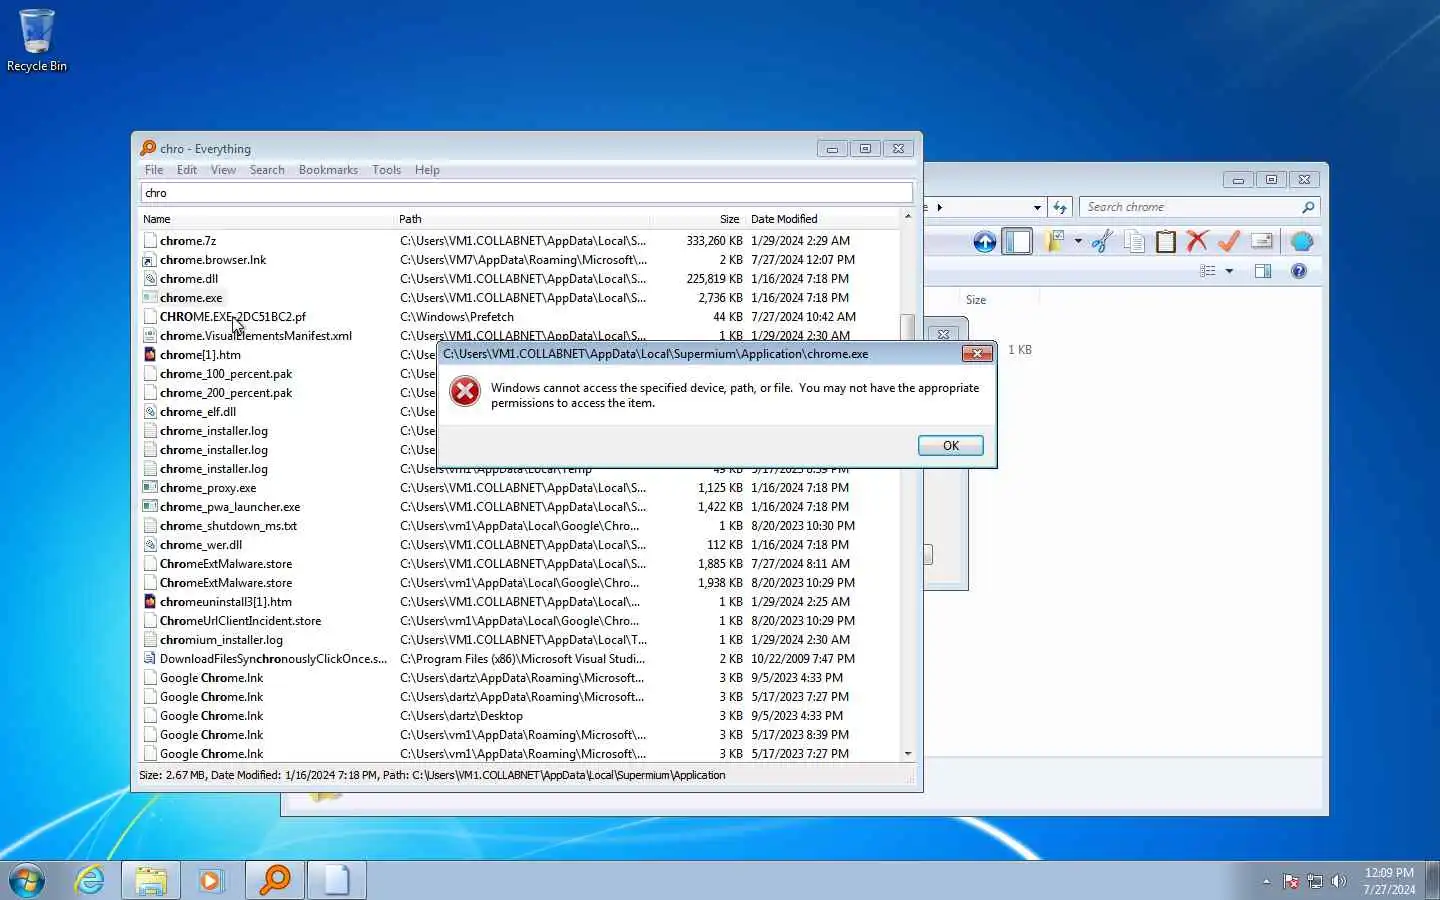The height and width of the screenshot is (900, 1440).
Task: Select chrome_pwa_launcher.exe file icon
Action: [x=150, y=507]
